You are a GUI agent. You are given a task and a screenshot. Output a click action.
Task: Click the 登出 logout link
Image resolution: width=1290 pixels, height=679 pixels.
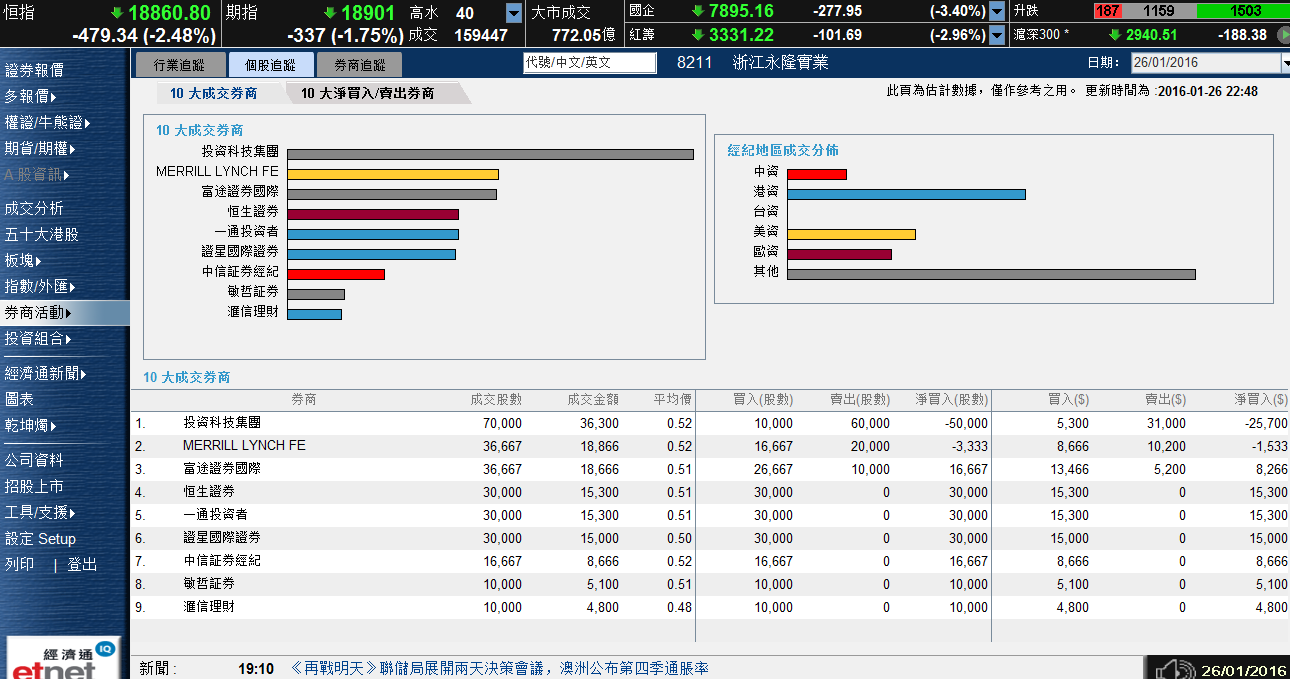tap(82, 564)
